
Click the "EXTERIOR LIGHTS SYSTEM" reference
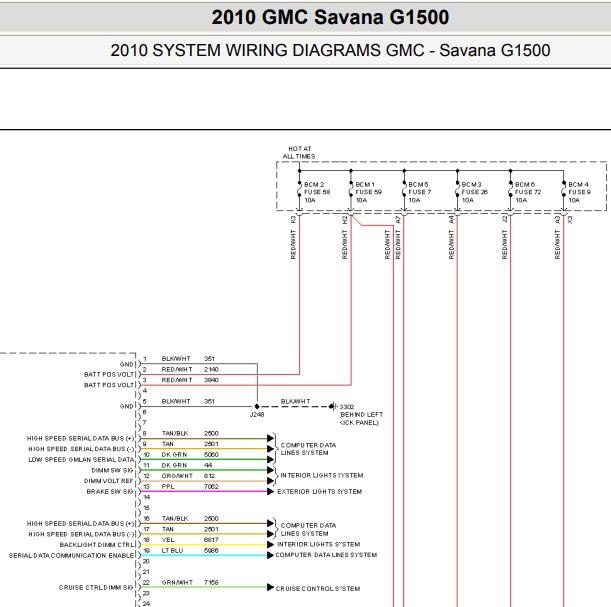pyautogui.click(x=320, y=492)
